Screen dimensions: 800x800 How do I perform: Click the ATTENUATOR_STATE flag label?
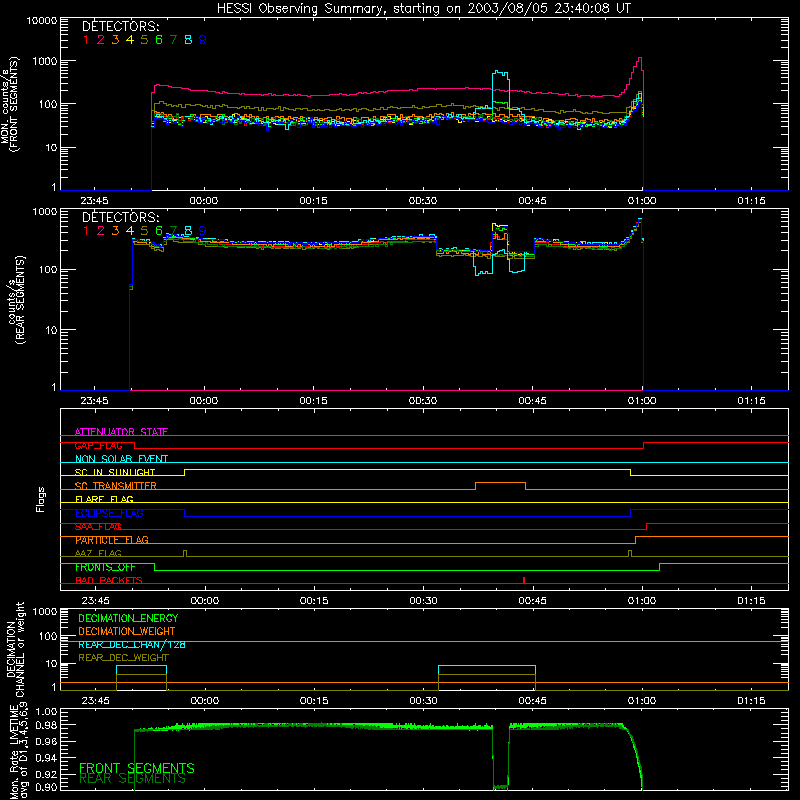[x=121, y=432]
